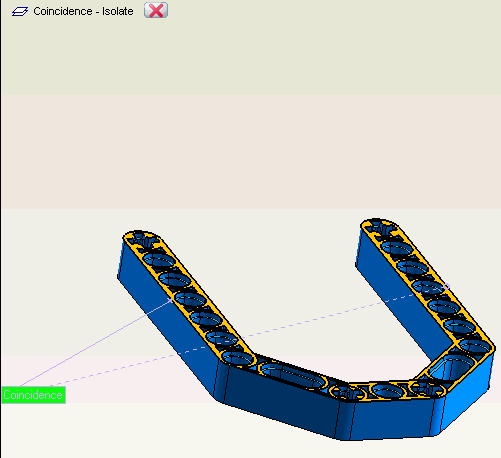Close the Coincidence - Isolate panel with the red X
Screen dimensions: 501x458
[x=156, y=10]
